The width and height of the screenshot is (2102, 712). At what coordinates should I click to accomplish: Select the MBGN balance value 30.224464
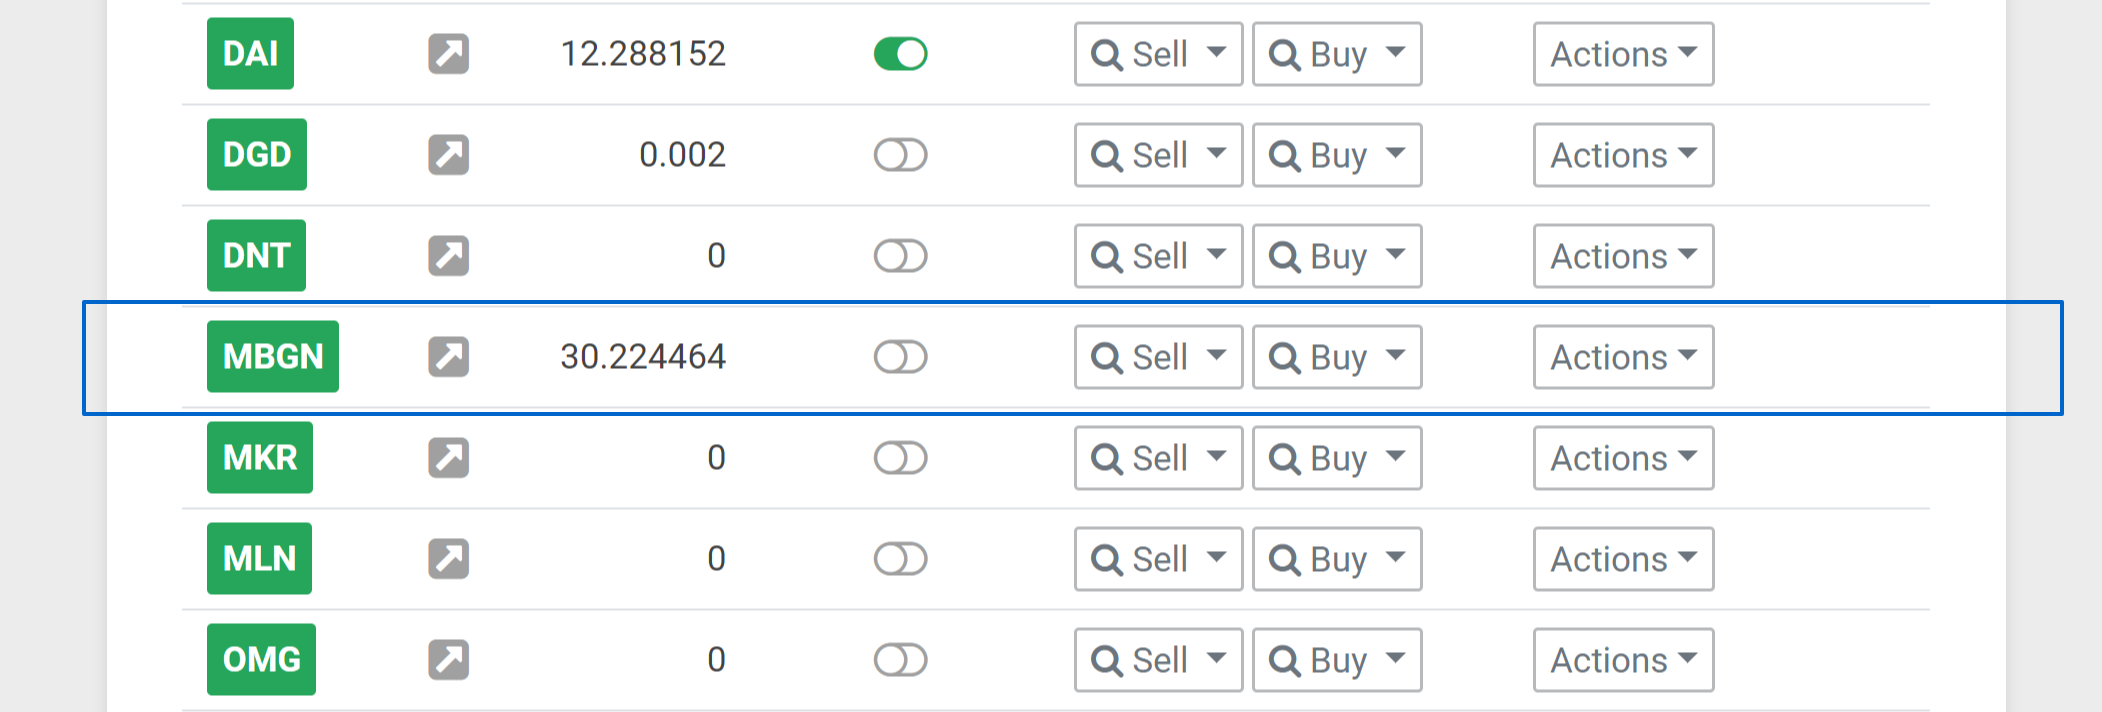(x=643, y=357)
